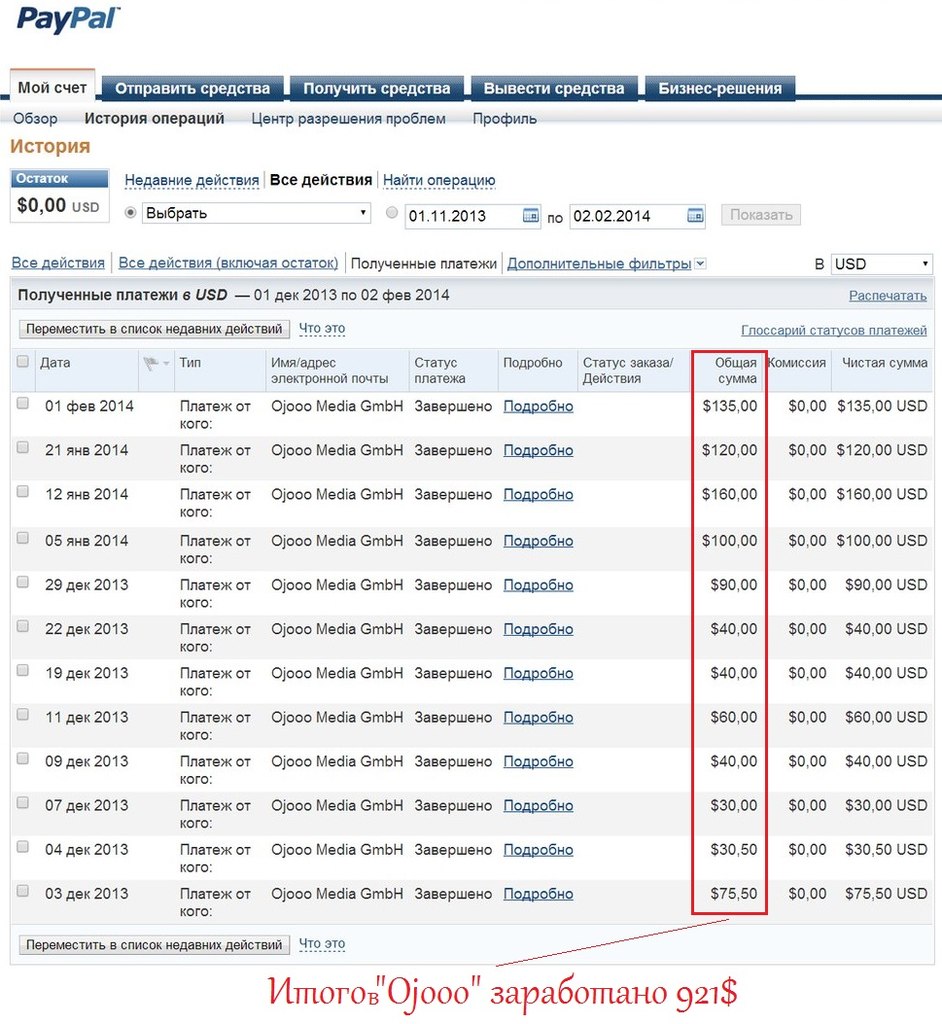Click bottom Переместить в список недавних действий button
This screenshot has height=1024, width=942.
[154, 945]
